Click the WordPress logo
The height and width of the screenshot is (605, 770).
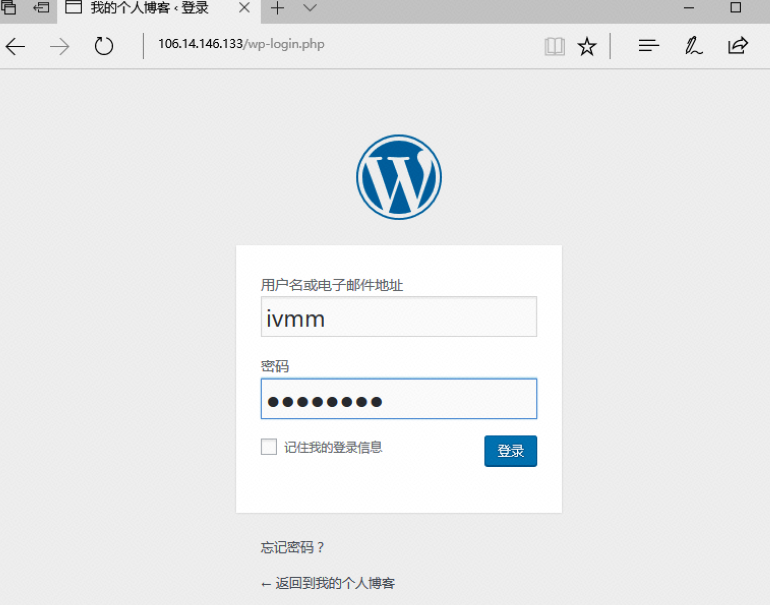click(x=399, y=177)
